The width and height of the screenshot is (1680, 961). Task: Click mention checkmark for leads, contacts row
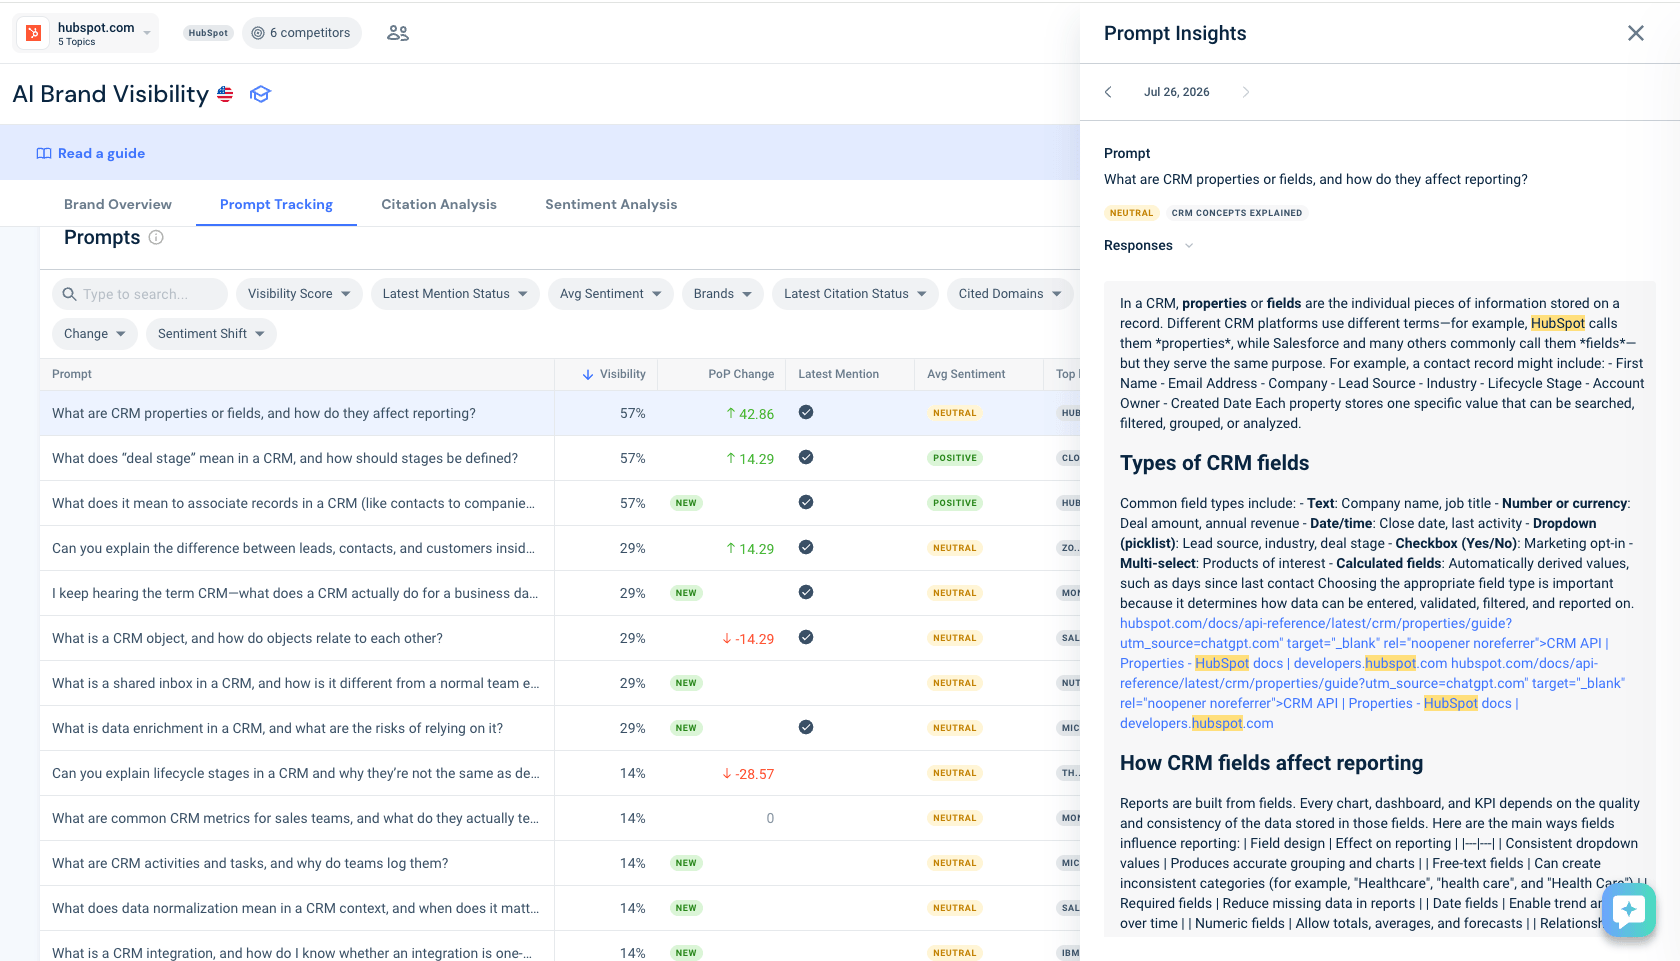[x=806, y=547]
